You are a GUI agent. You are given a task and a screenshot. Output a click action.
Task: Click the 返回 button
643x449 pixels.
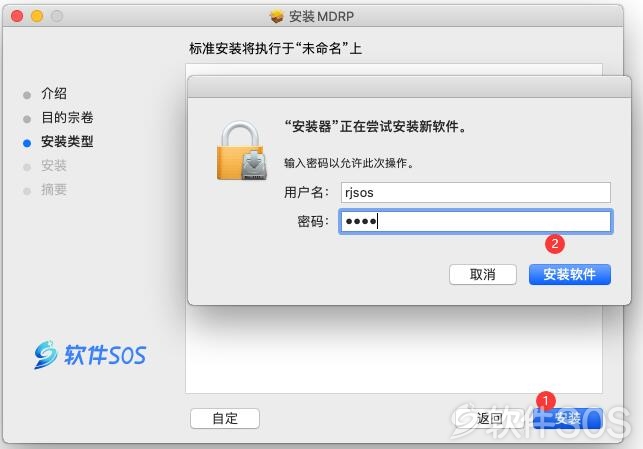click(x=490, y=419)
